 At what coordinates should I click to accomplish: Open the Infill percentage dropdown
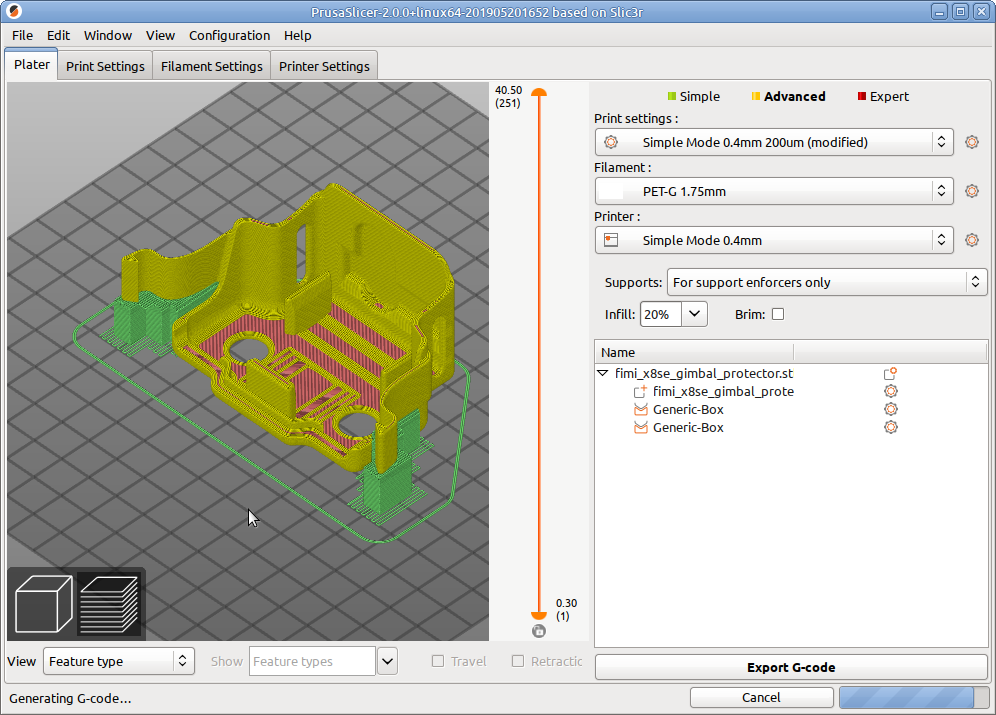coord(695,314)
